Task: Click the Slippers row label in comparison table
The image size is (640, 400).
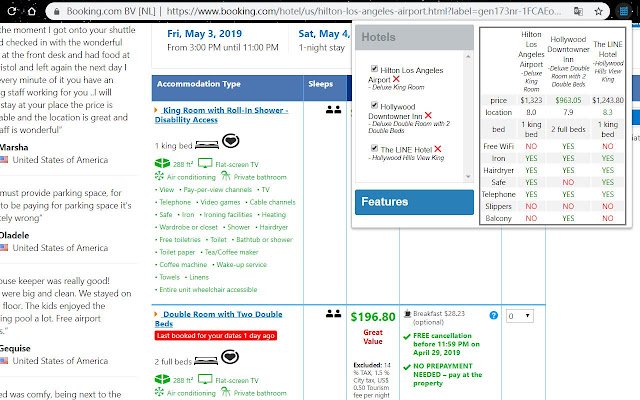Action: click(x=498, y=206)
